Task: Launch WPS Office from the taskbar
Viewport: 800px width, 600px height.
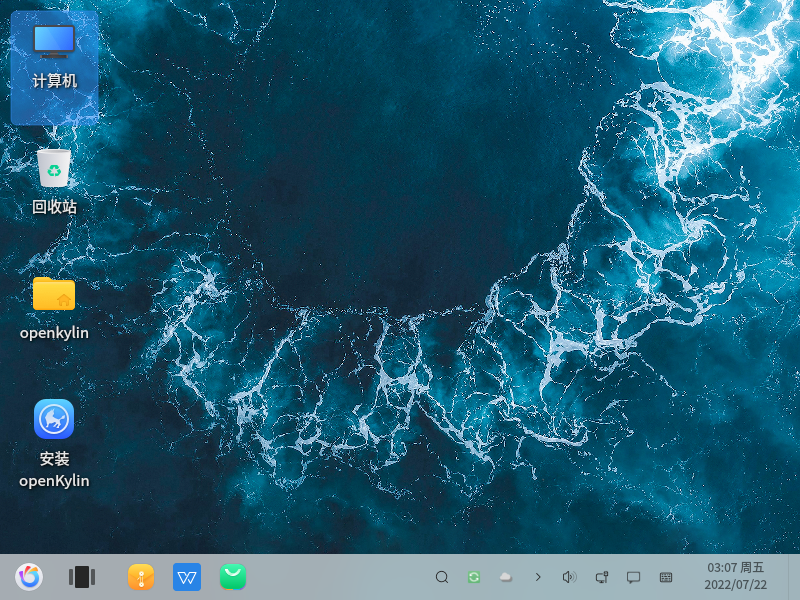Action: click(x=187, y=577)
